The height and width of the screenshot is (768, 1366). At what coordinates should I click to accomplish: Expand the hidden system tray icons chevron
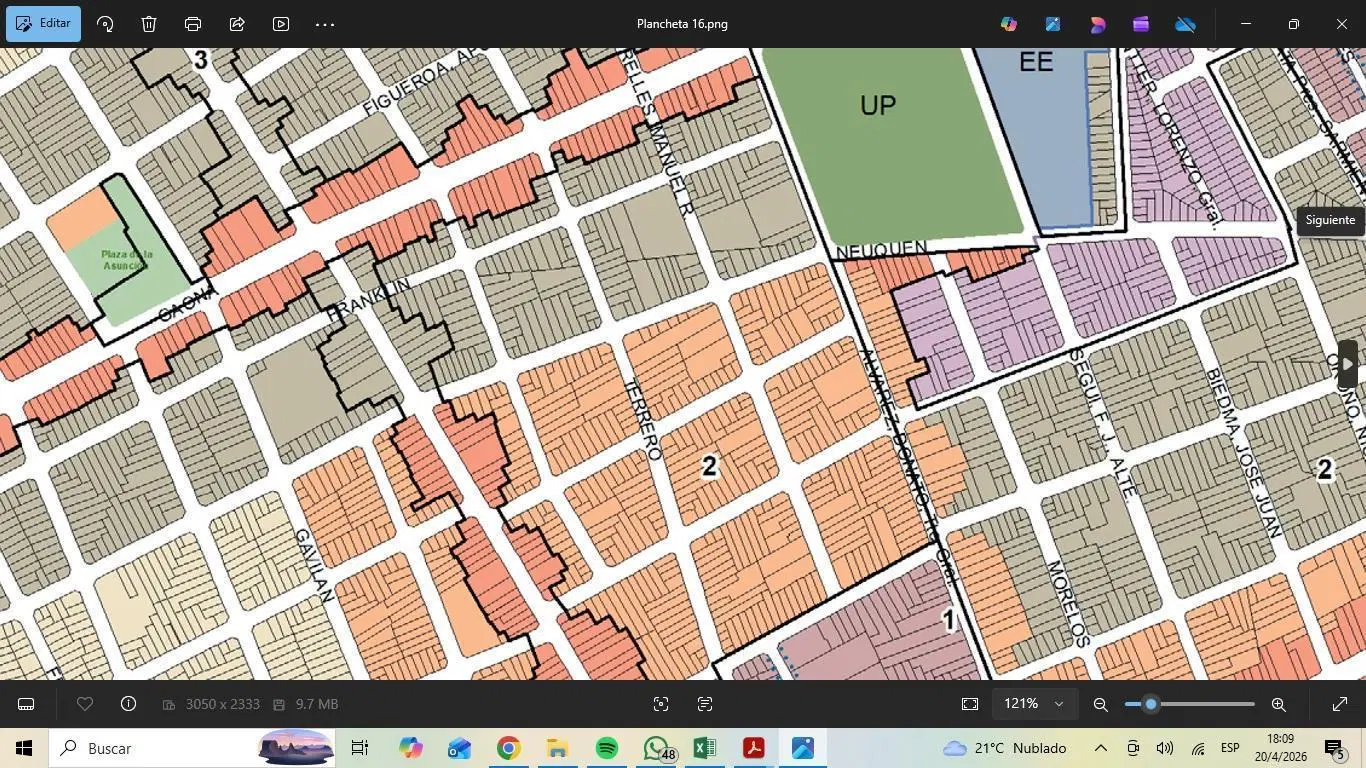coord(1100,748)
